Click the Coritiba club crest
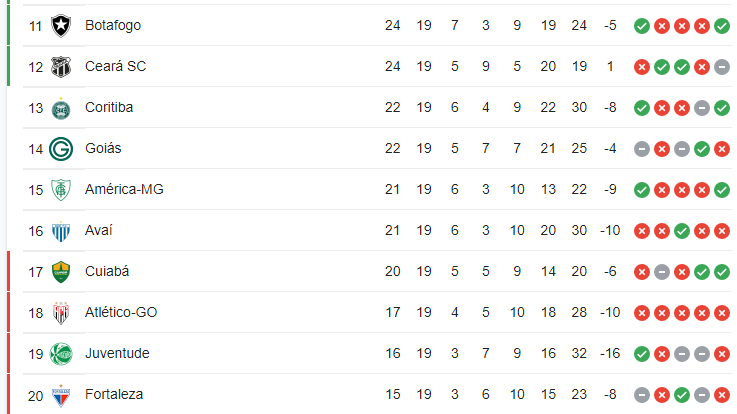The image size is (737, 414). [61, 109]
